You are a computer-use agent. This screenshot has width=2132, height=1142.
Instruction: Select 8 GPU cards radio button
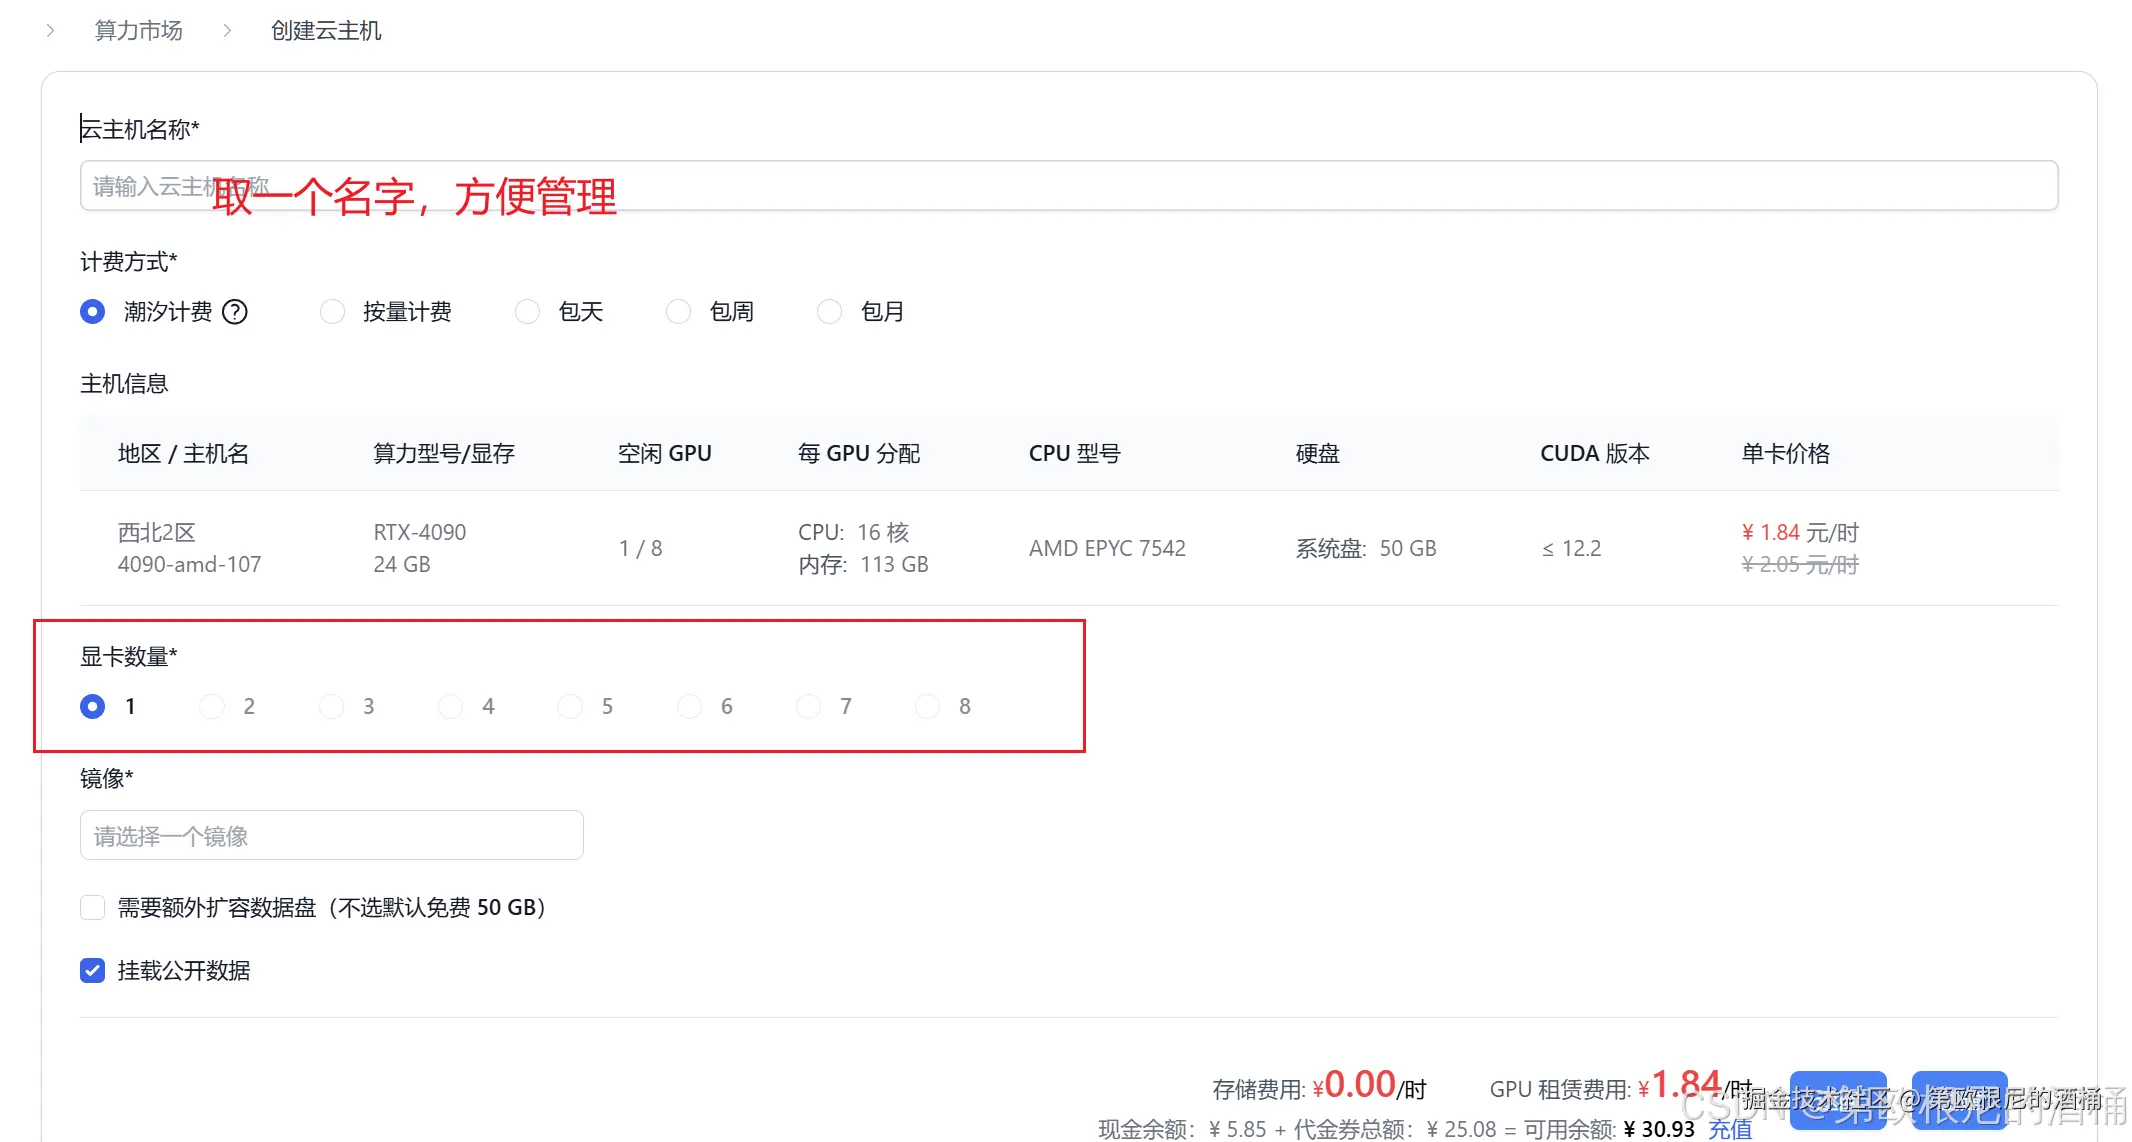tap(928, 707)
